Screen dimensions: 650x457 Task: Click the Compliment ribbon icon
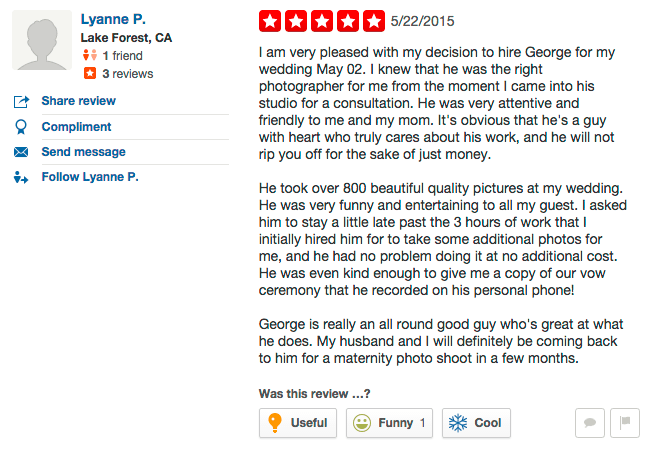click(x=21, y=127)
